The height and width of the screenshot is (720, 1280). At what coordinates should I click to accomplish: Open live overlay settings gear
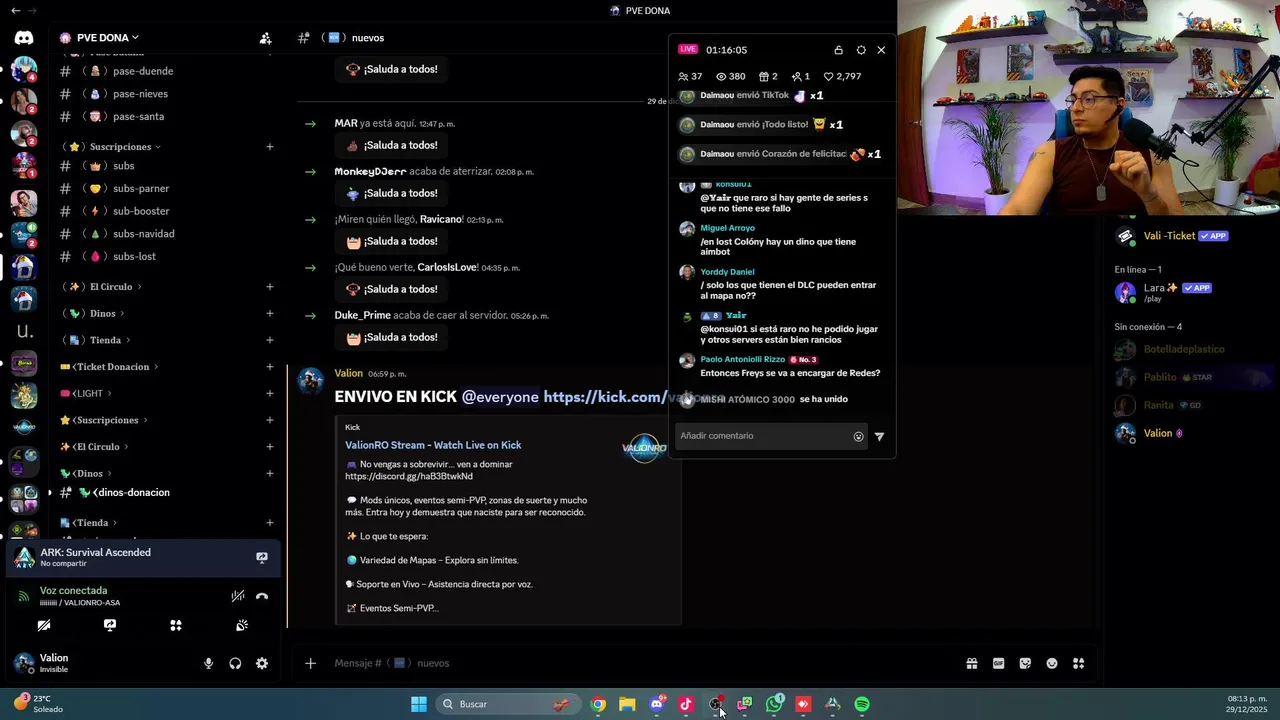(x=861, y=50)
